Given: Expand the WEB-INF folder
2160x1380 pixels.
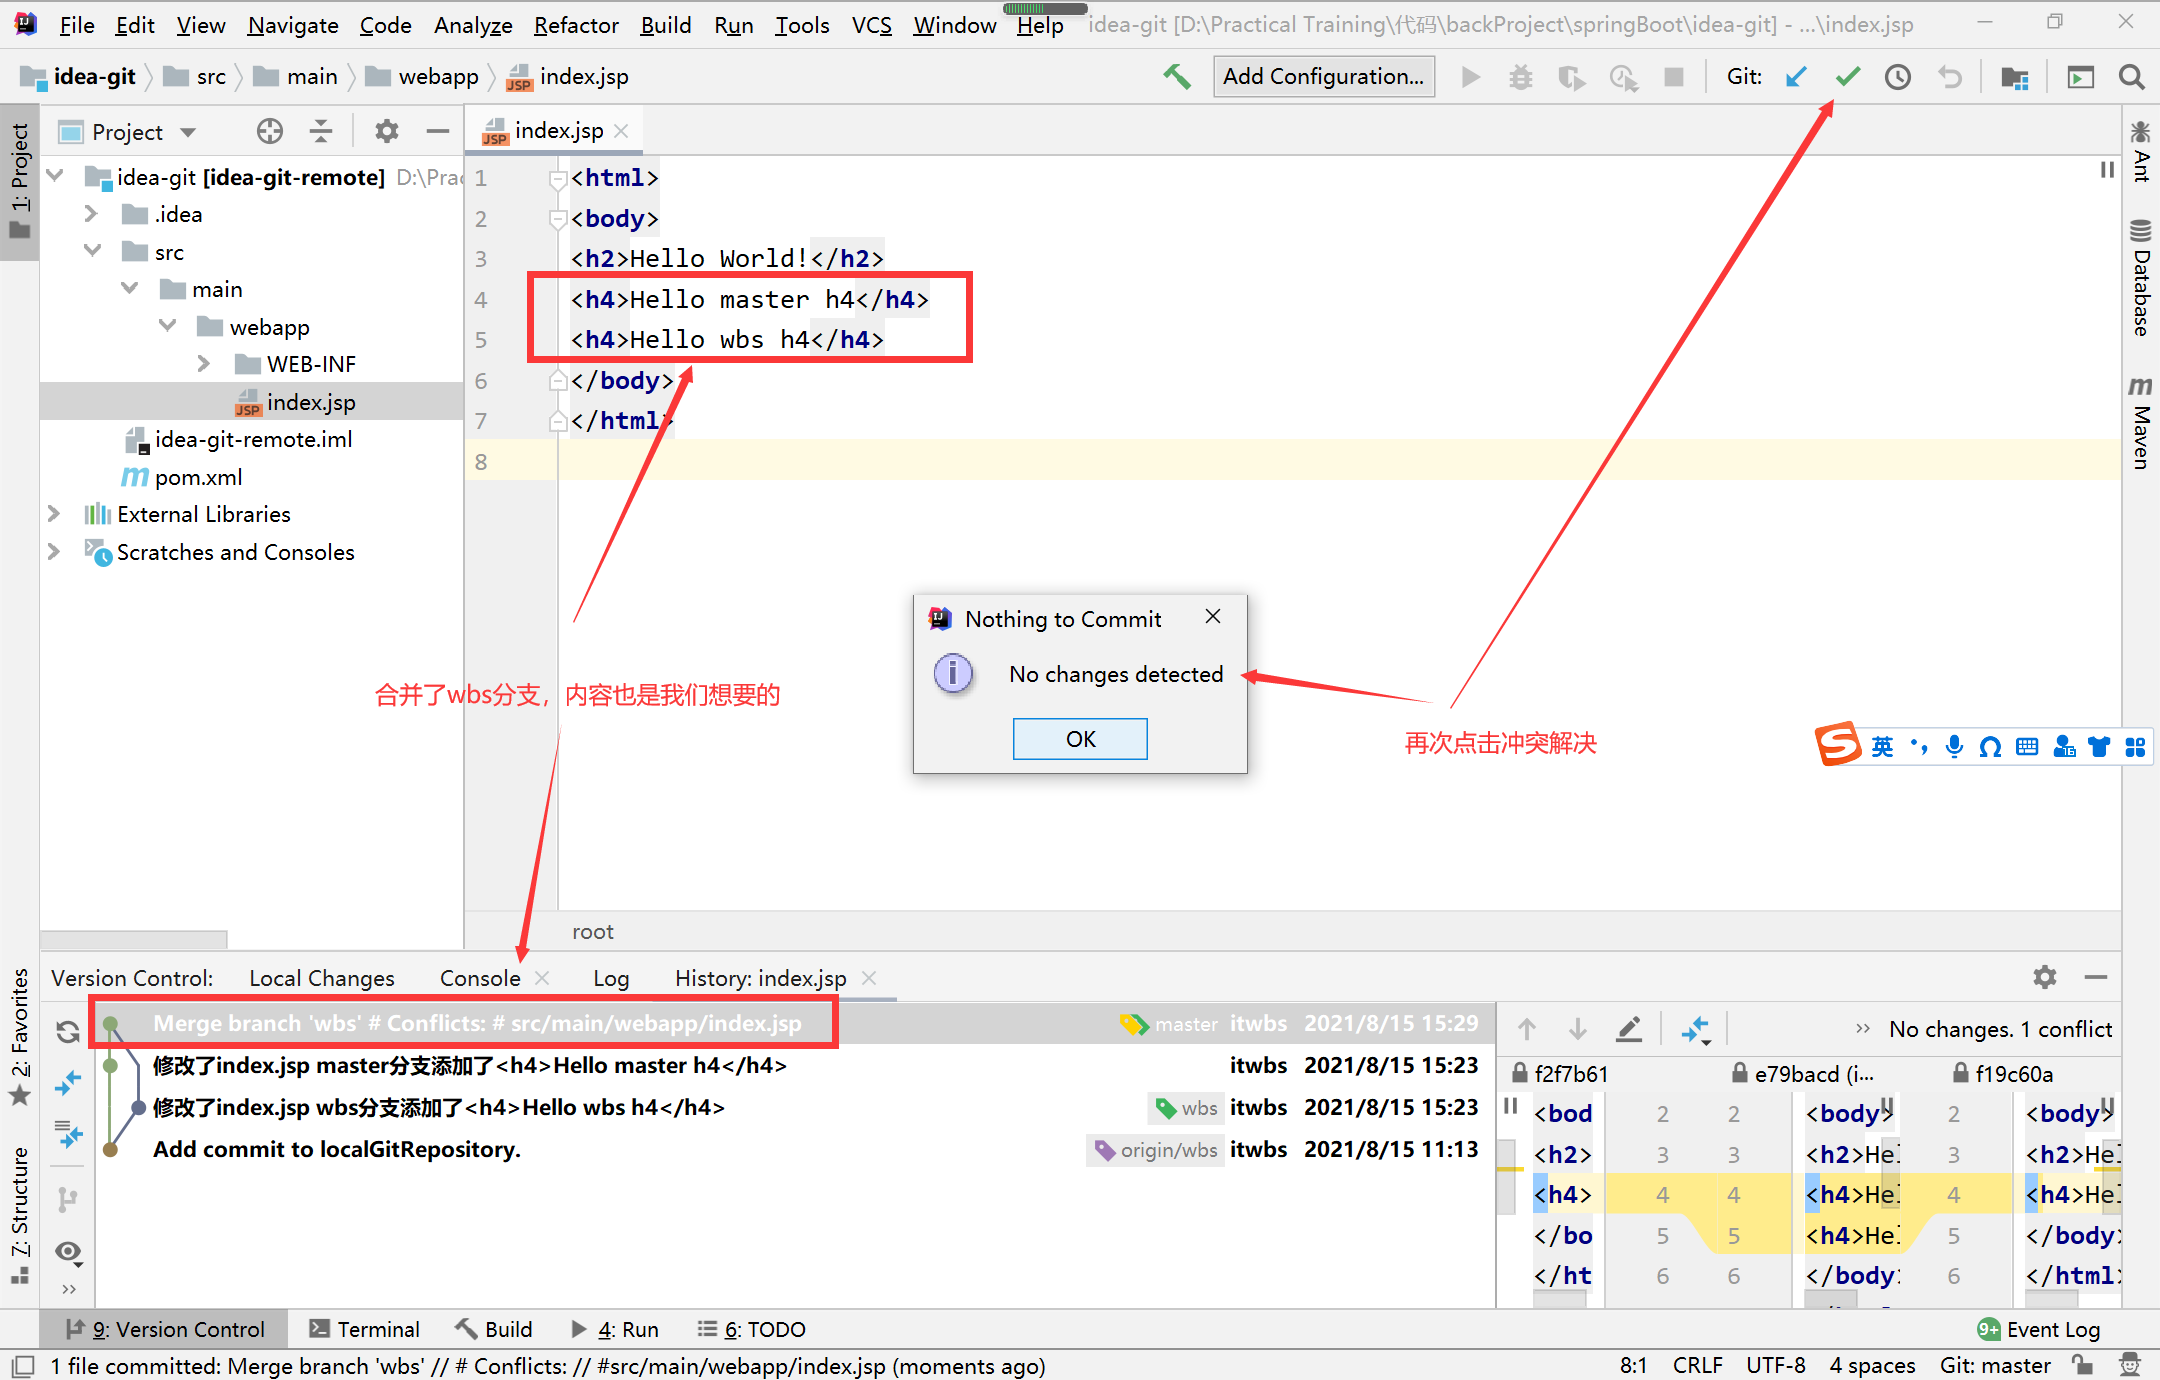Looking at the screenshot, I should coord(204,364).
